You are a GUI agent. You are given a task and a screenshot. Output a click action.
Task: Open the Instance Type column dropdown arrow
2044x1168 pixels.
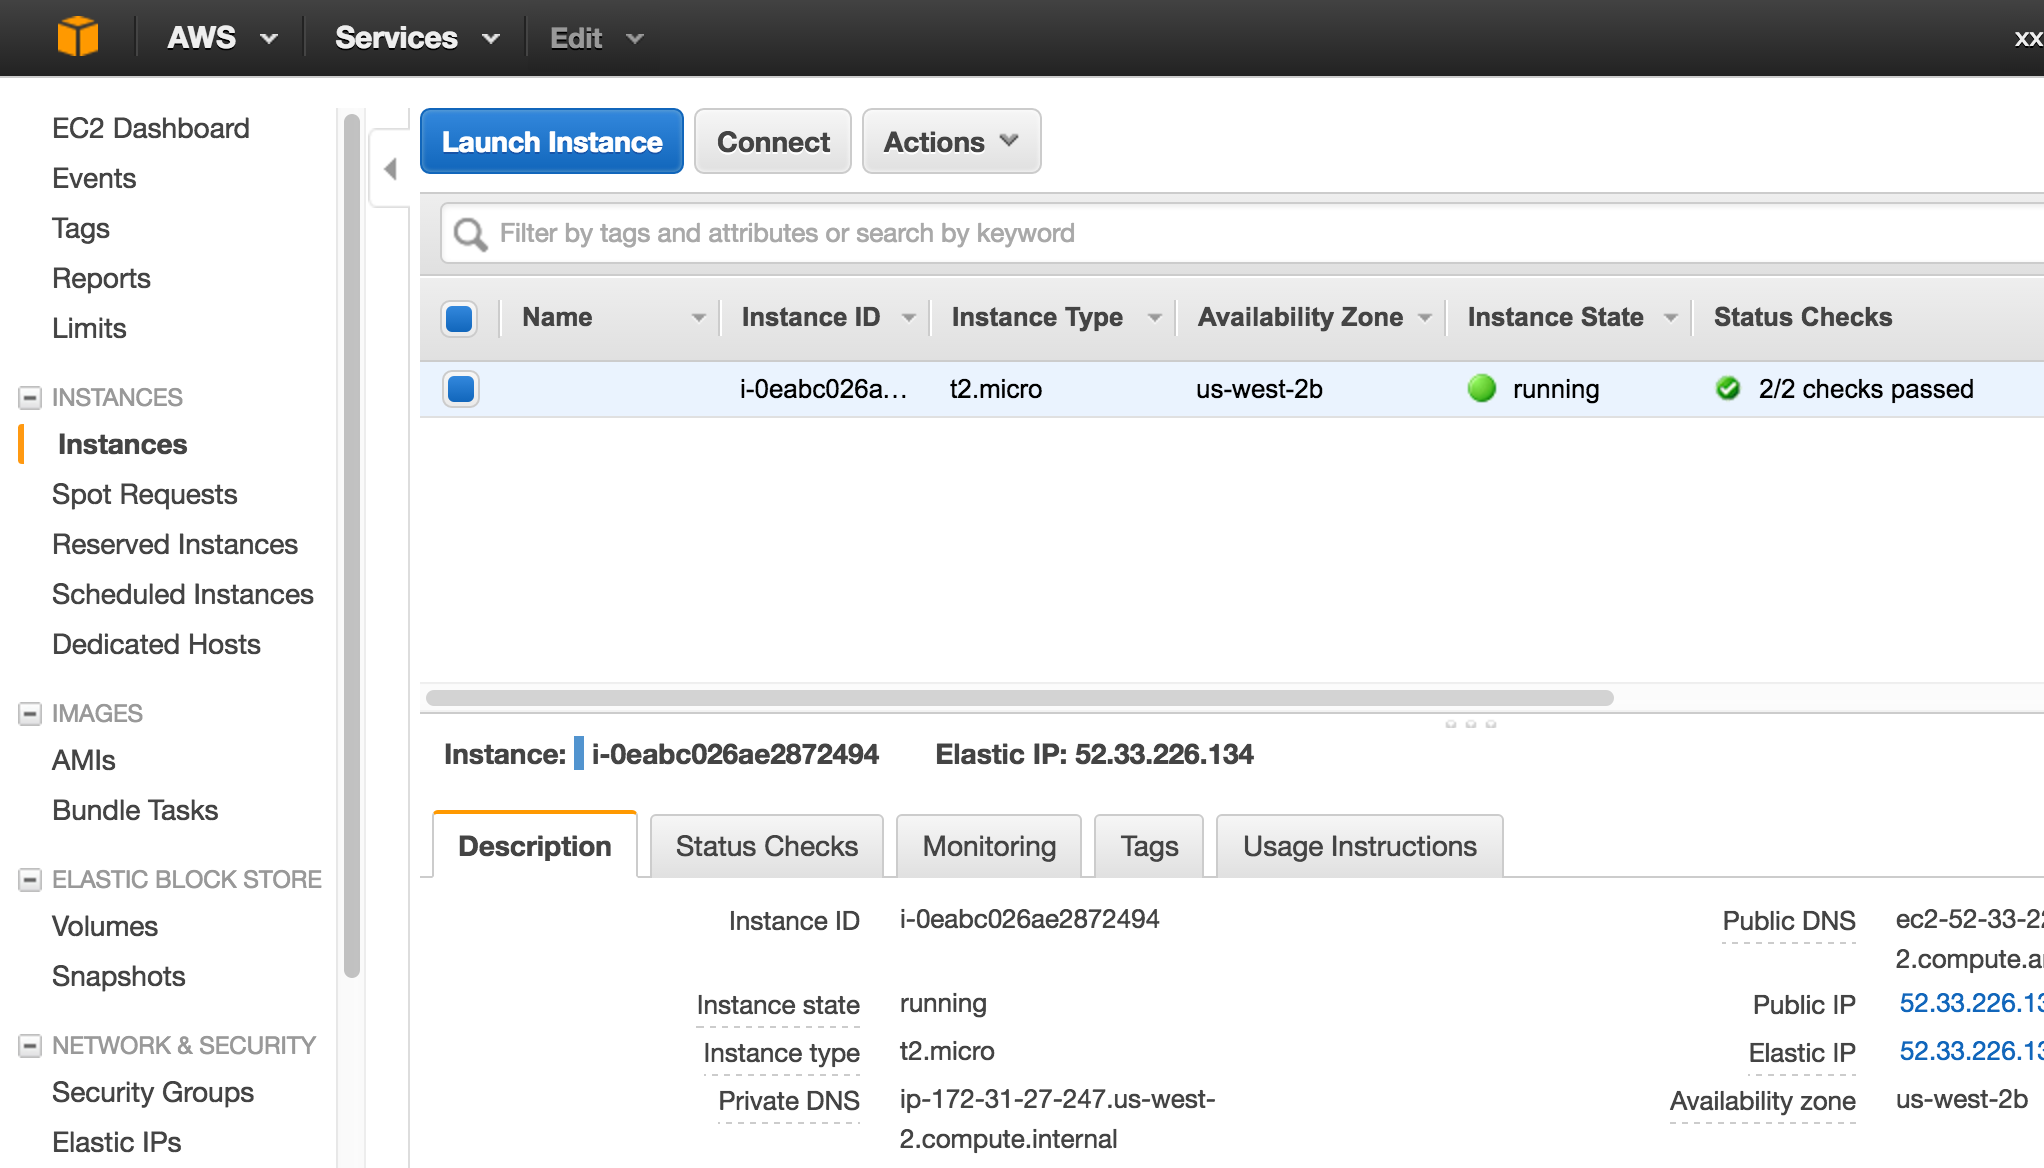1154,318
